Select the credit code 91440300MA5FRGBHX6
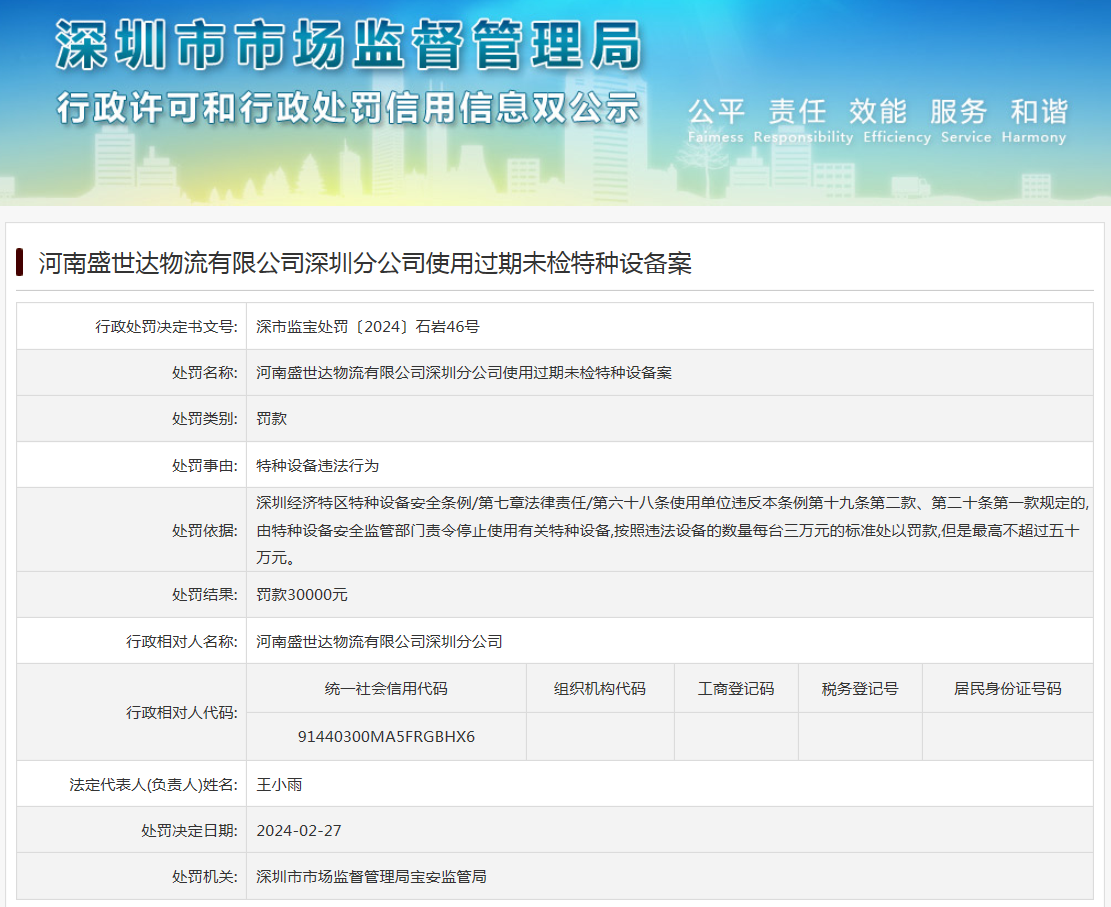The width and height of the screenshot is (1111, 907). click(386, 737)
